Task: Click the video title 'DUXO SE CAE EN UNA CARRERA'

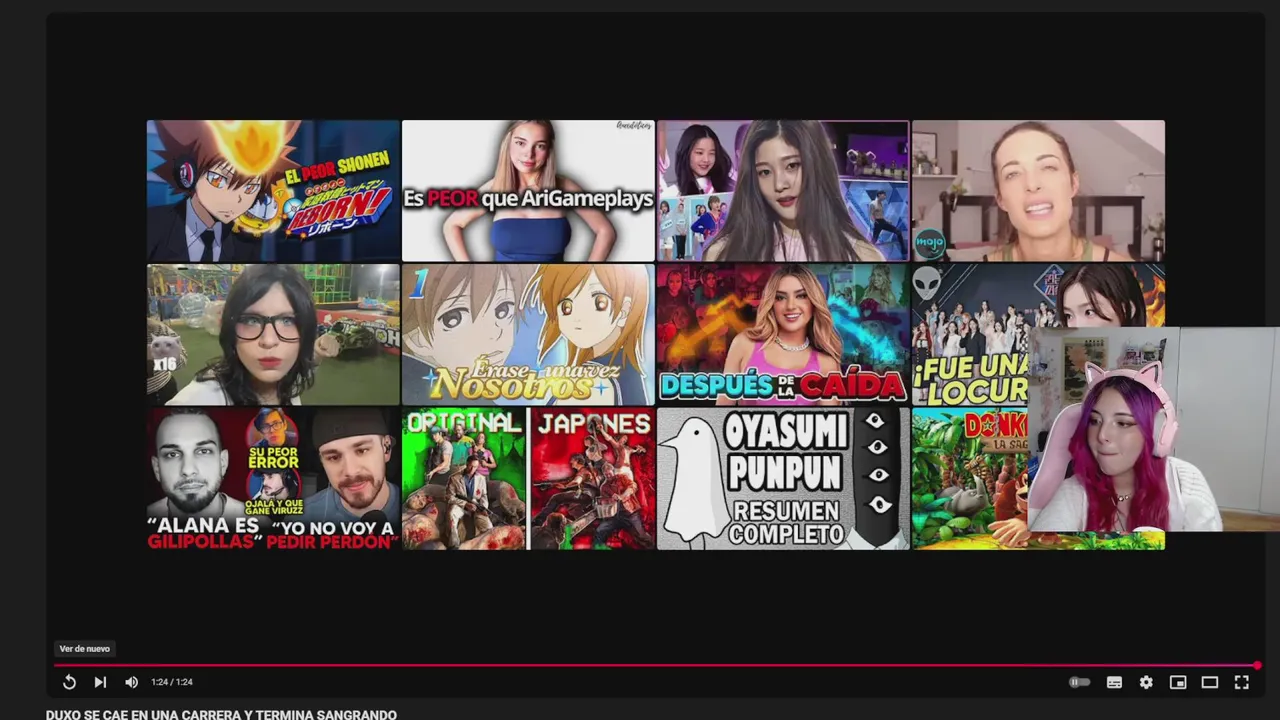Action: pos(221,714)
